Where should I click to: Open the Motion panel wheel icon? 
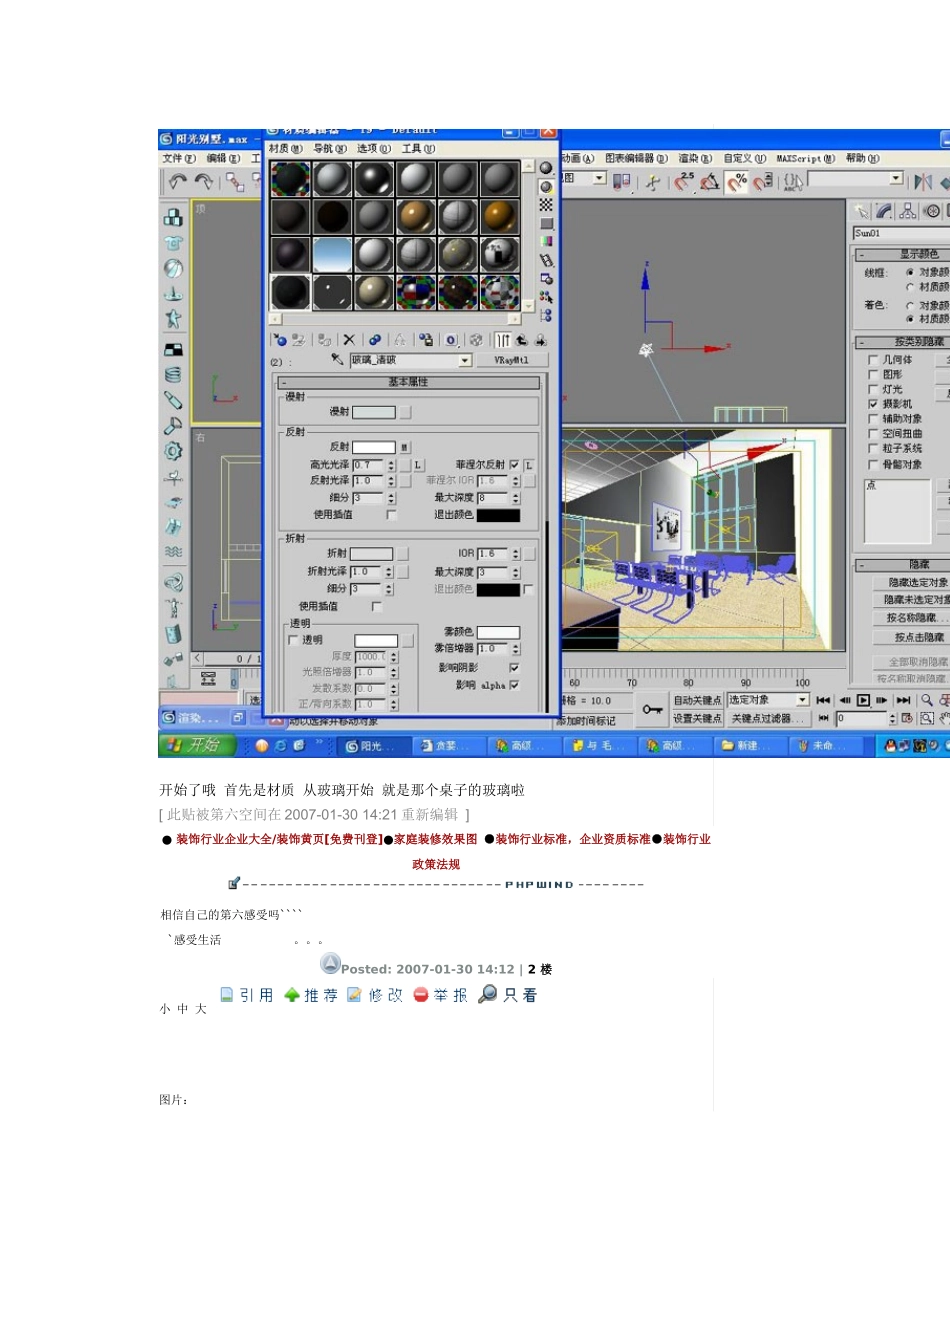932,211
